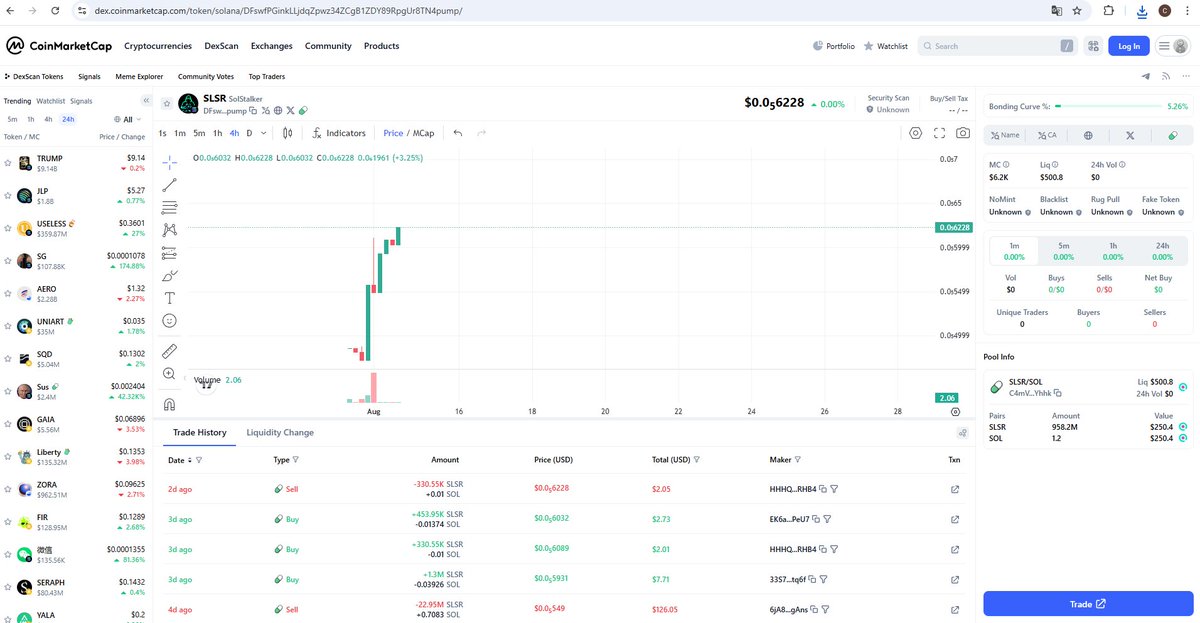Screen dimensions: 1200x623
Task: Open the Exchanges menu
Action: [272, 46]
